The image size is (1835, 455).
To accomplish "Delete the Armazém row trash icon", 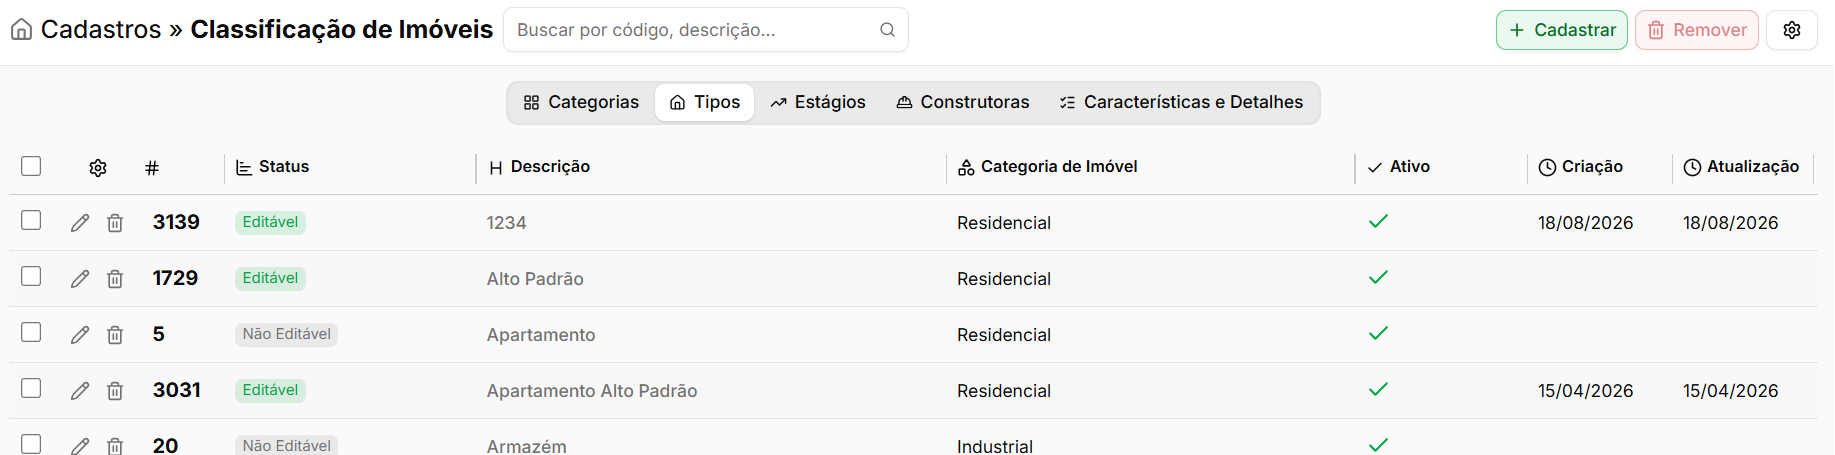I will pos(115,446).
